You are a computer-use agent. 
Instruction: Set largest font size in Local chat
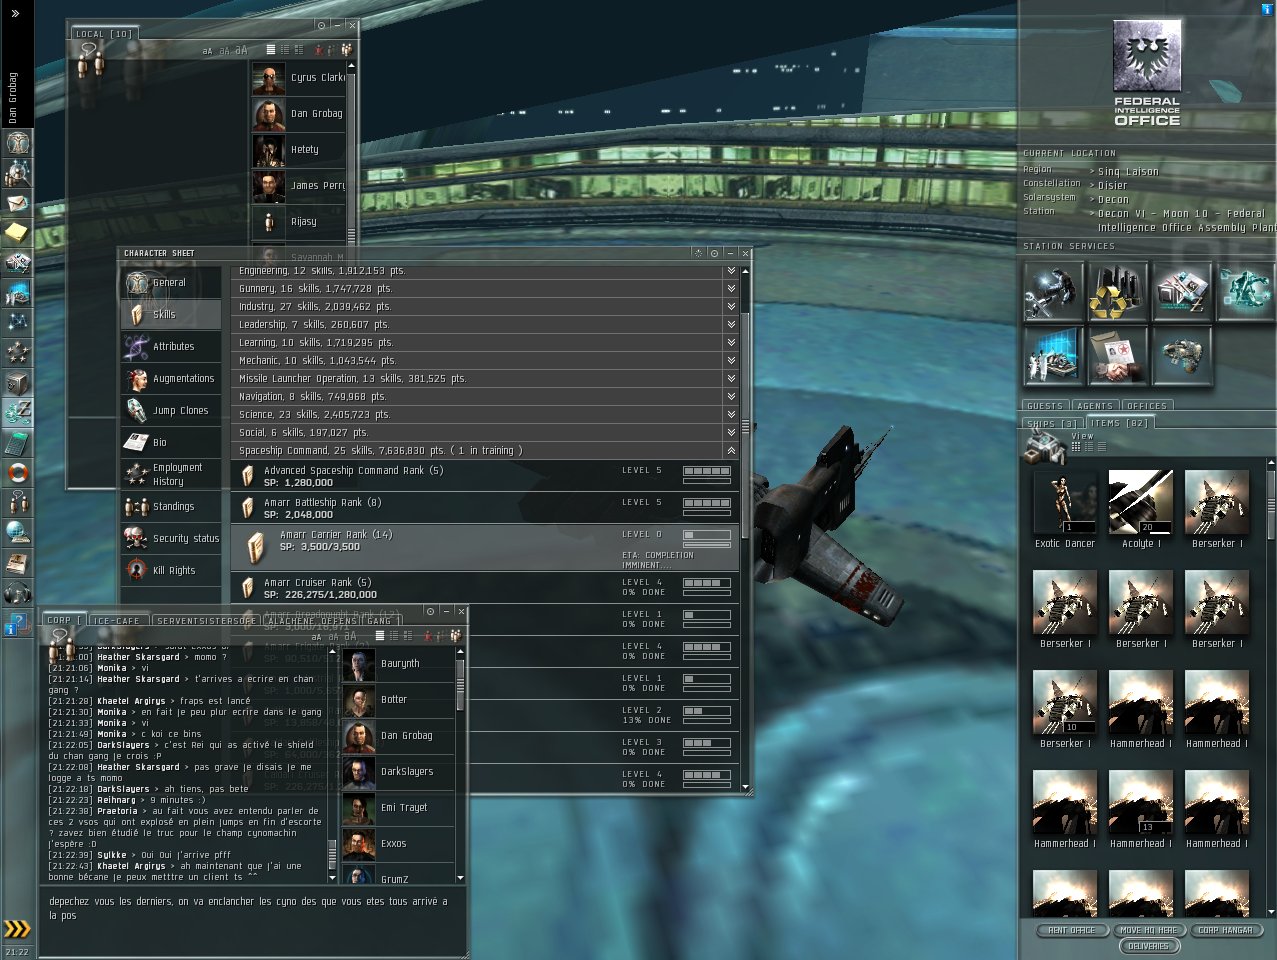point(241,50)
